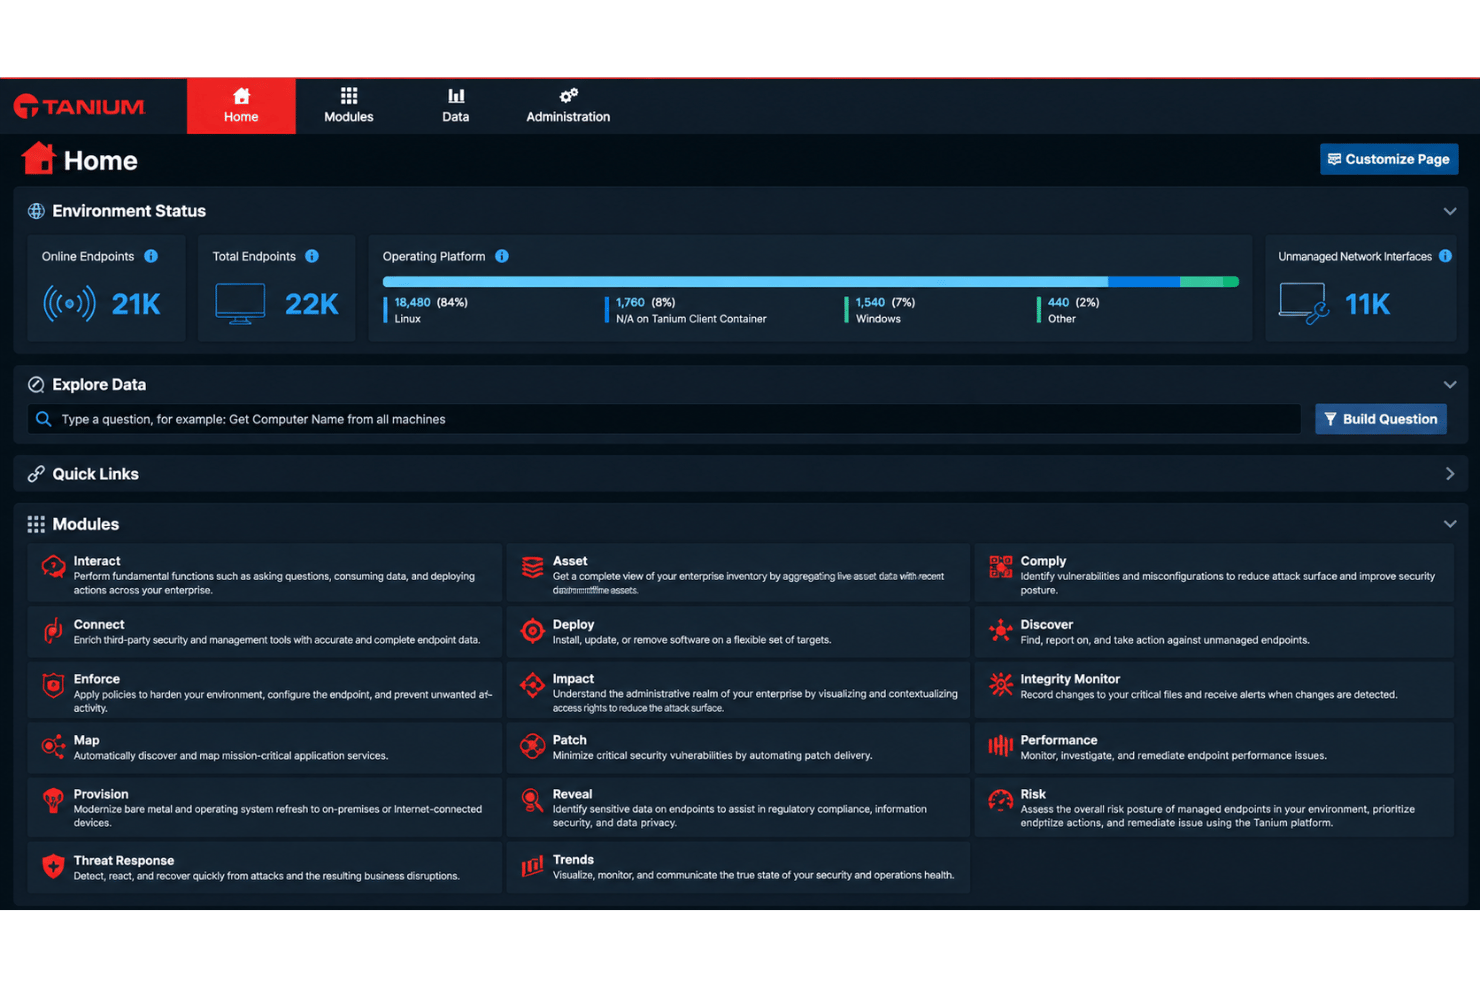1480x987 pixels.
Task: Click the 21K Online Endpoints value
Action: tap(136, 304)
